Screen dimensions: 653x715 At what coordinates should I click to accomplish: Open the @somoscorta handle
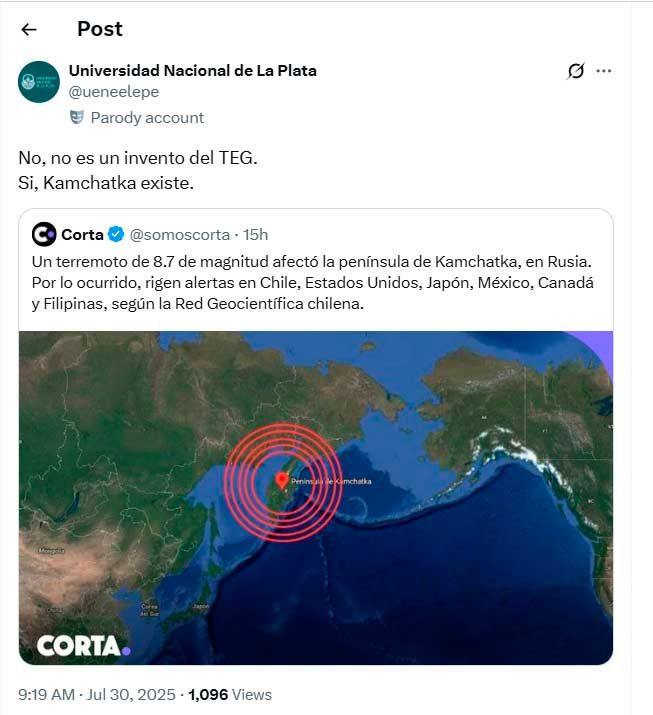[180, 234]
